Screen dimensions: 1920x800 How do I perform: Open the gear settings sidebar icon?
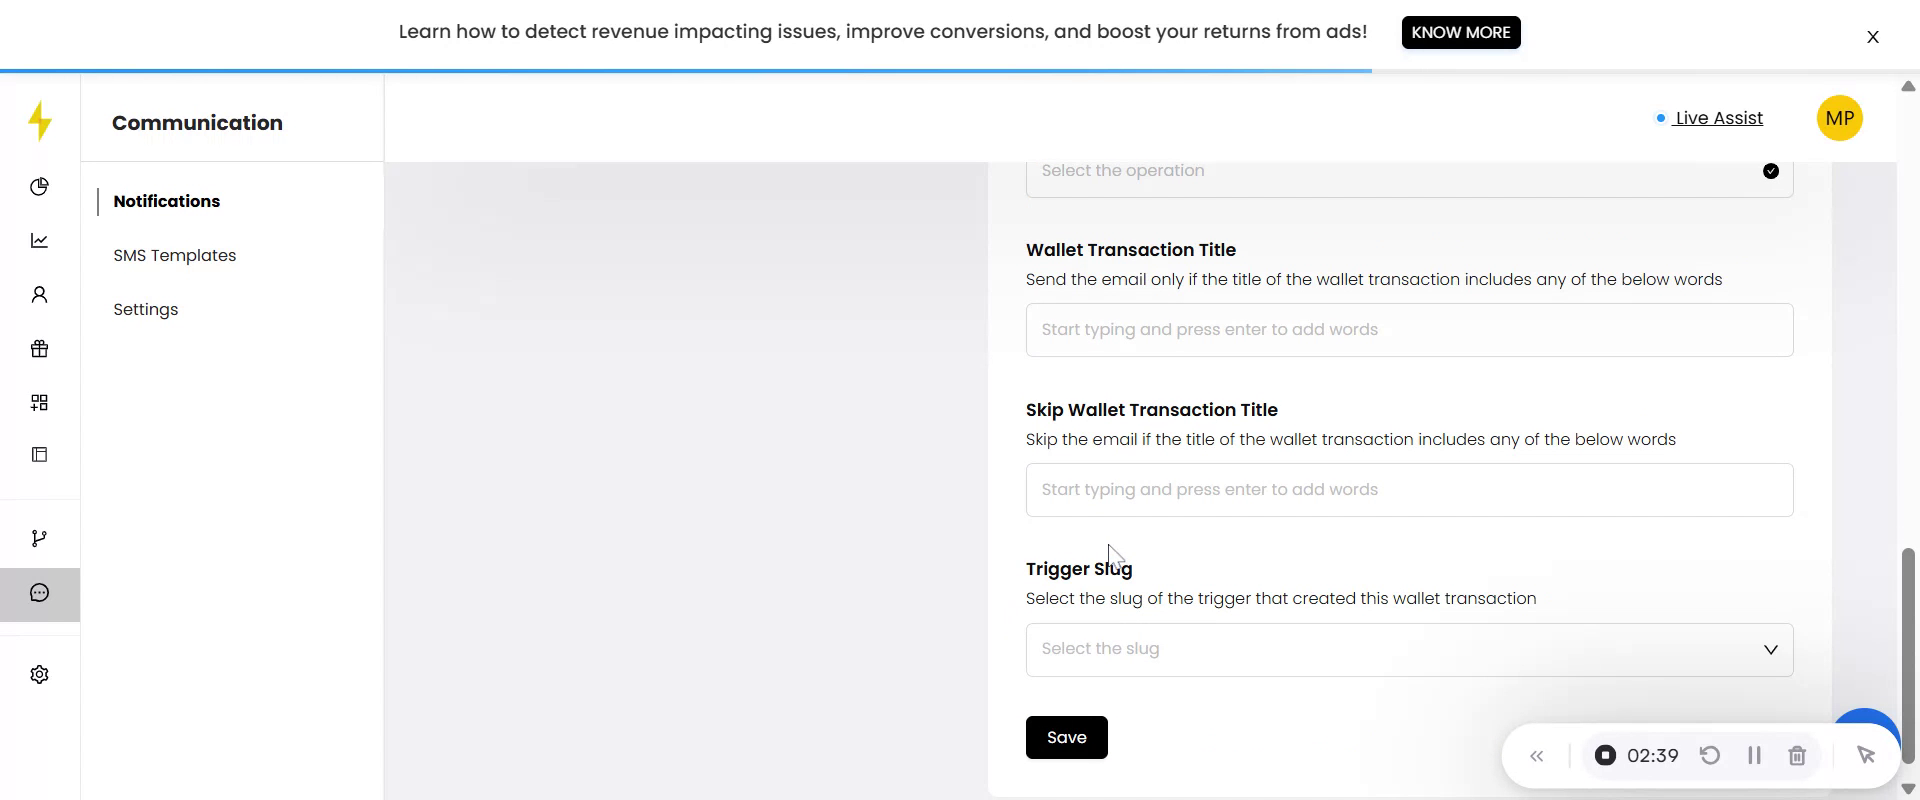(x=39, y=674)
